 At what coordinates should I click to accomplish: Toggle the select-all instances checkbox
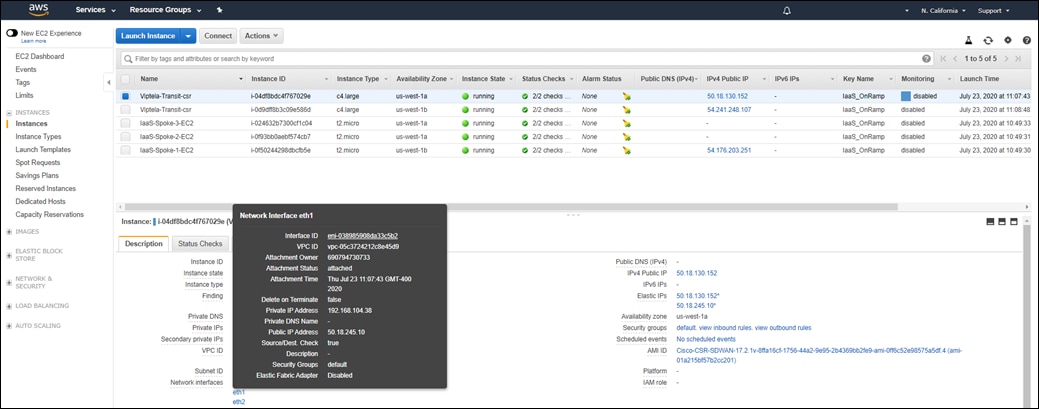coord(125,79)
